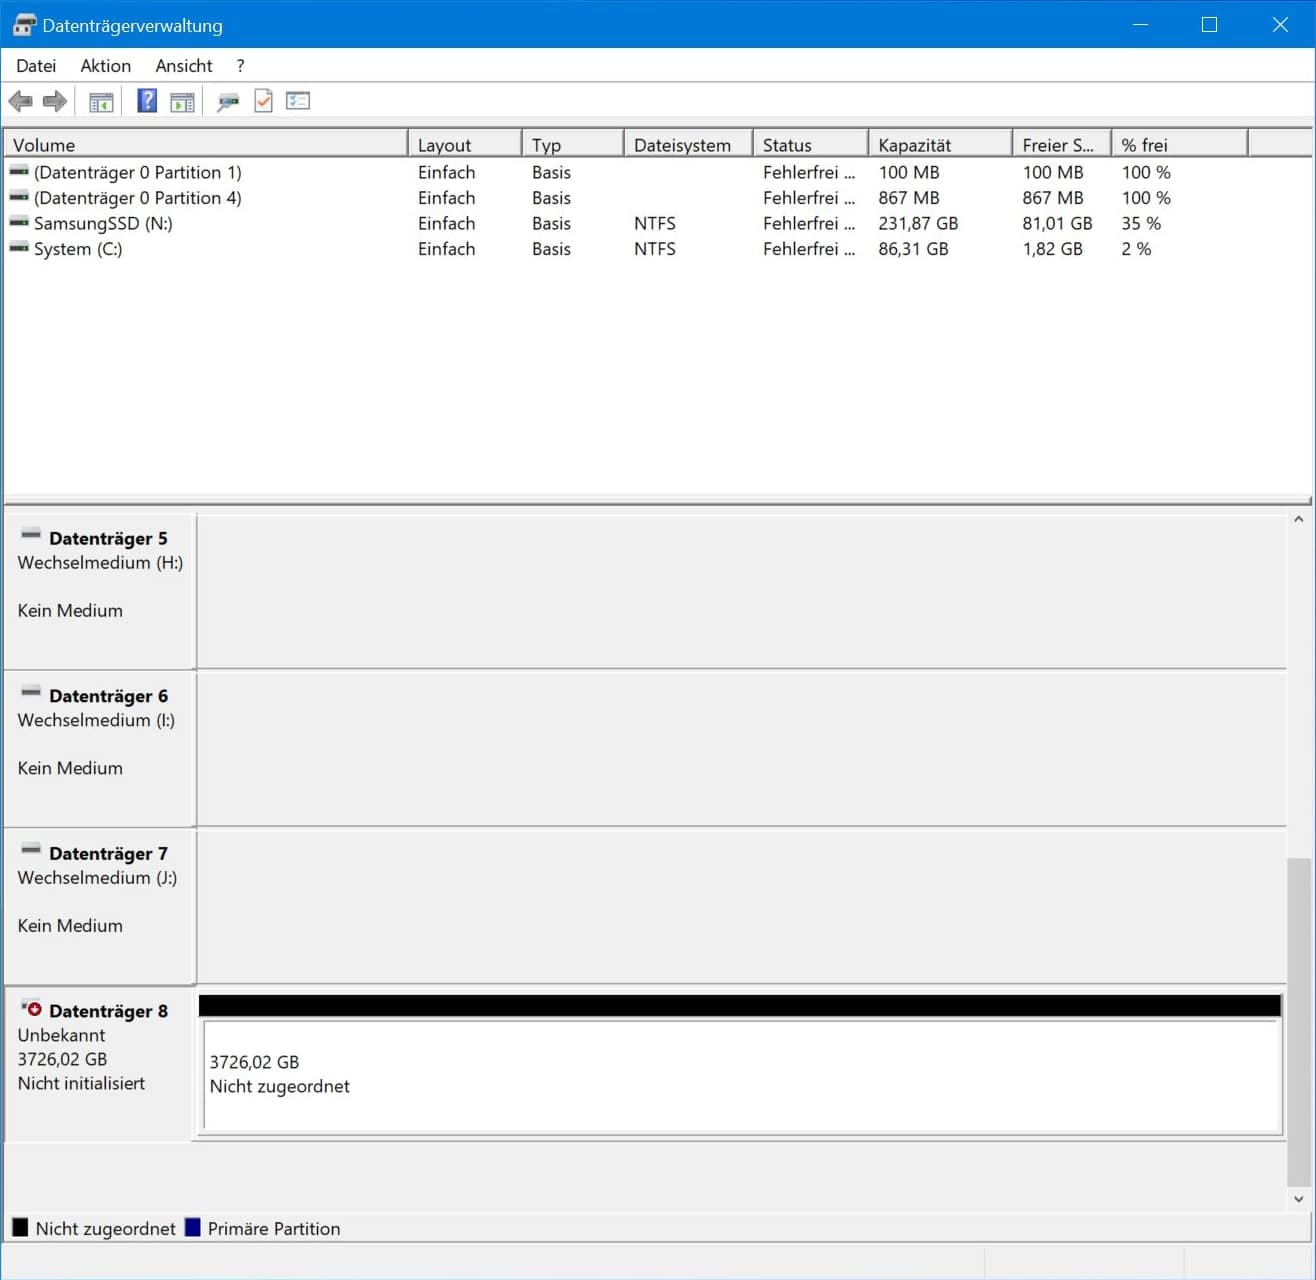The width and height of the screenshot is (1316, 1280).
Task: Select the Datenträger 6 disk label
Action: (108, 696)
